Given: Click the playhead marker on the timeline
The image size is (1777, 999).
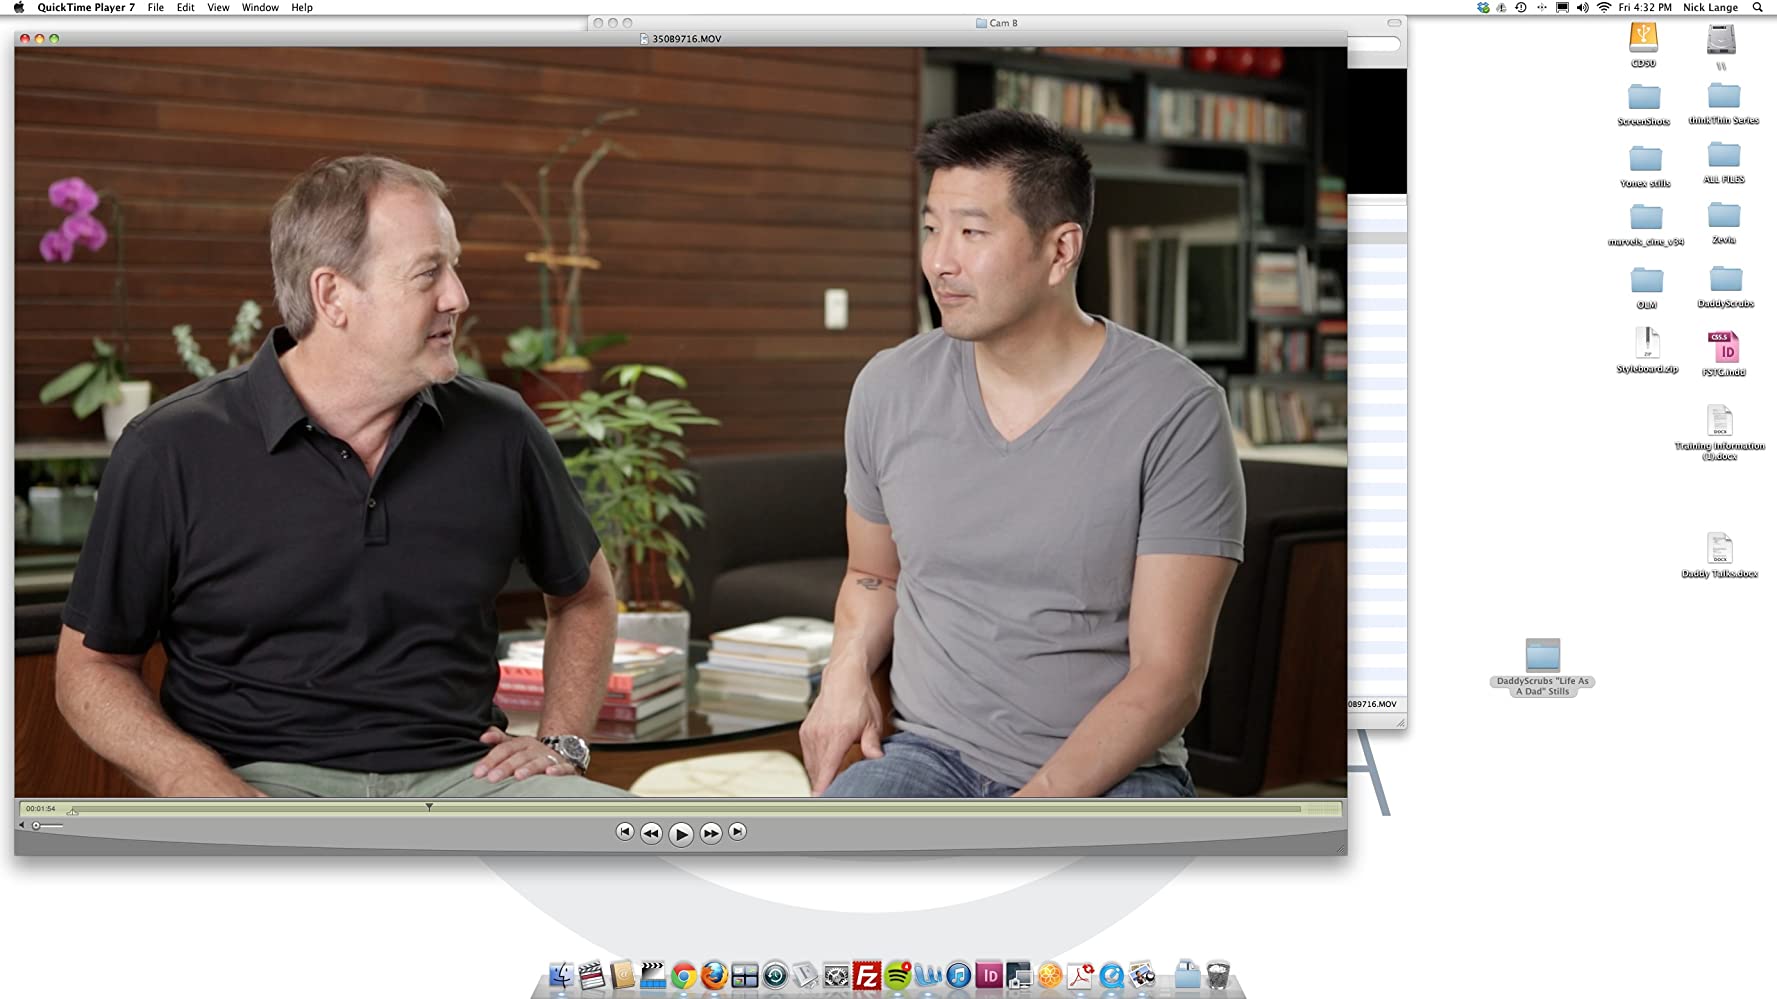Looking at the screenshot, I should tap(429, 807).
